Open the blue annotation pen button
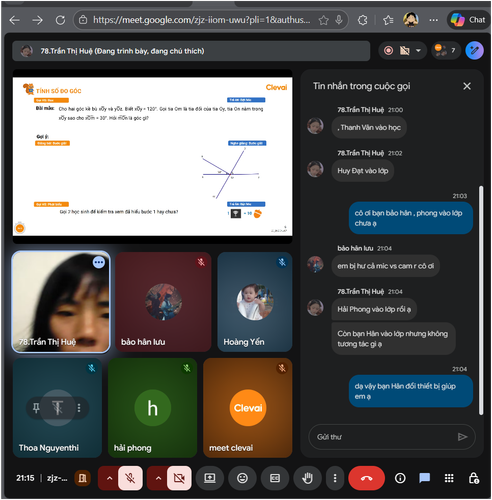 (474, 51)
